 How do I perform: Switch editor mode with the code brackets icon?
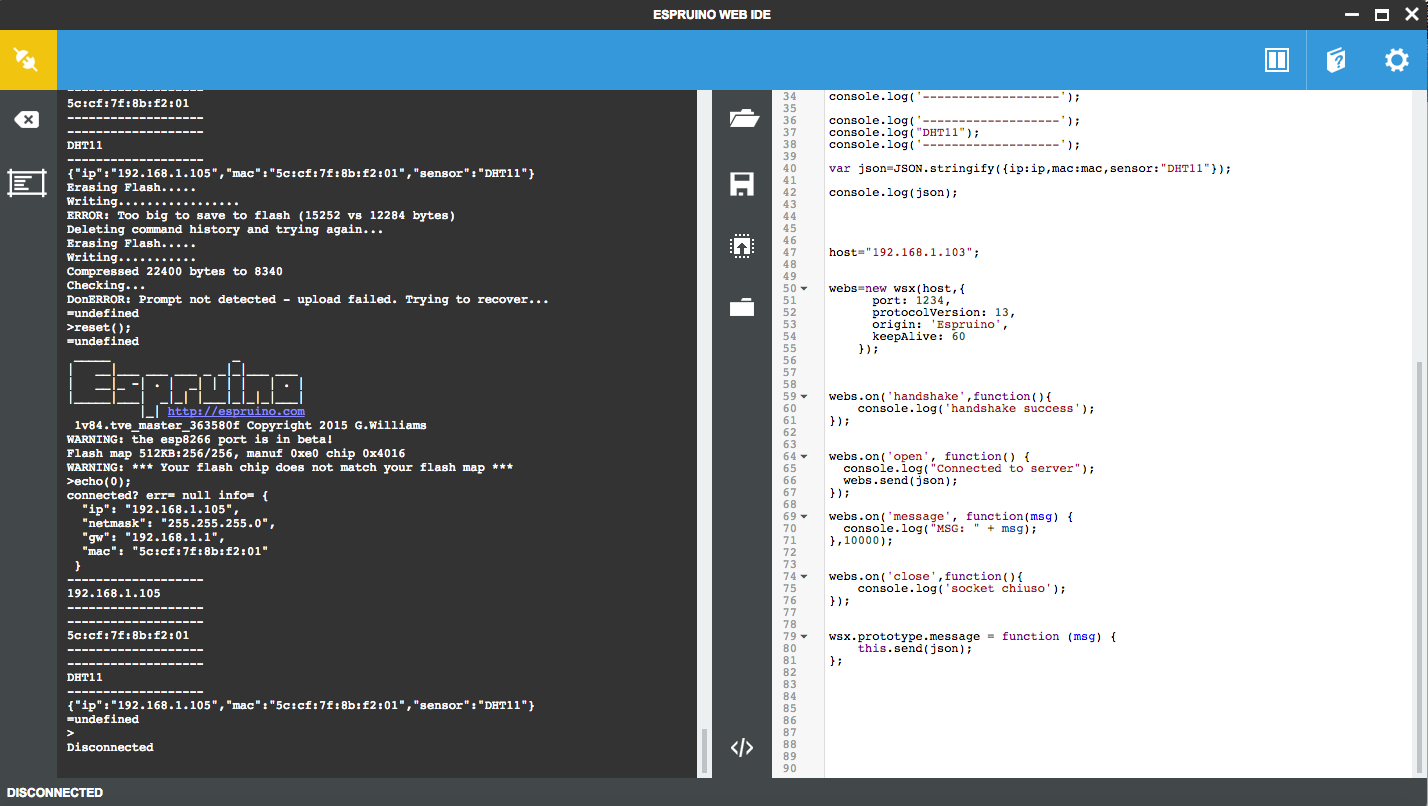[742, 748]
